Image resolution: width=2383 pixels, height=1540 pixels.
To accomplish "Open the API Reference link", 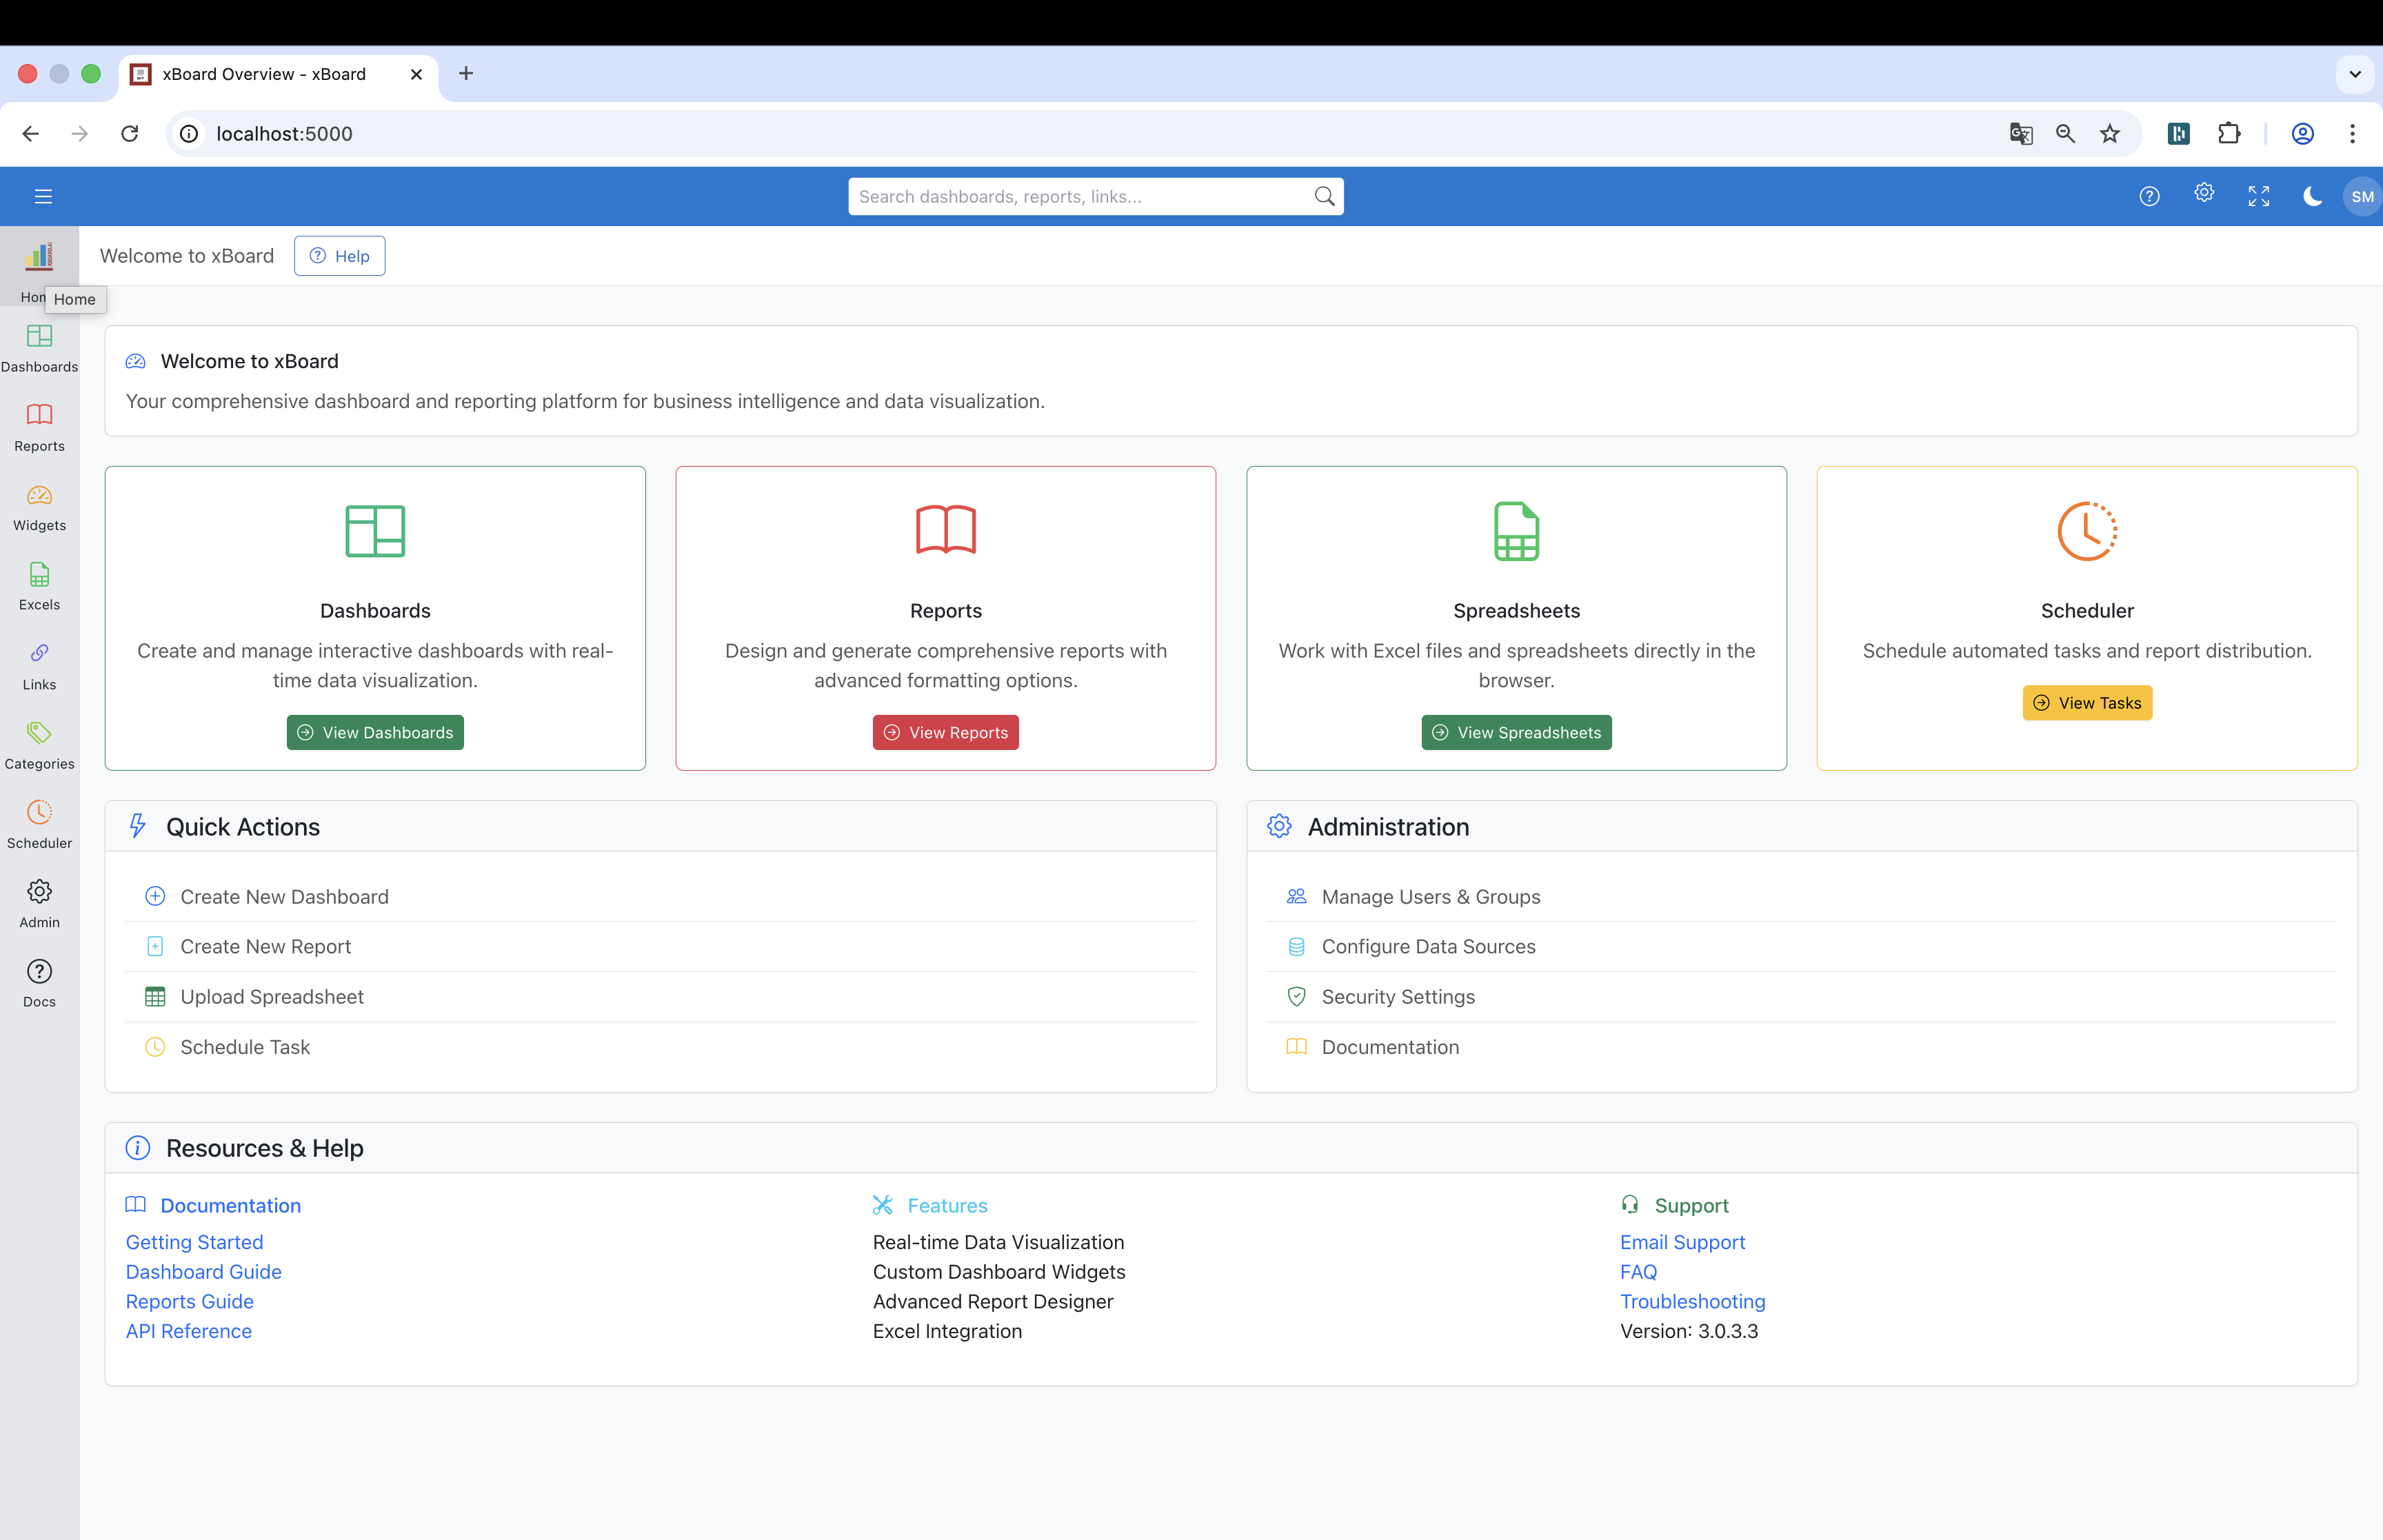I will (x=189, y=1331).
